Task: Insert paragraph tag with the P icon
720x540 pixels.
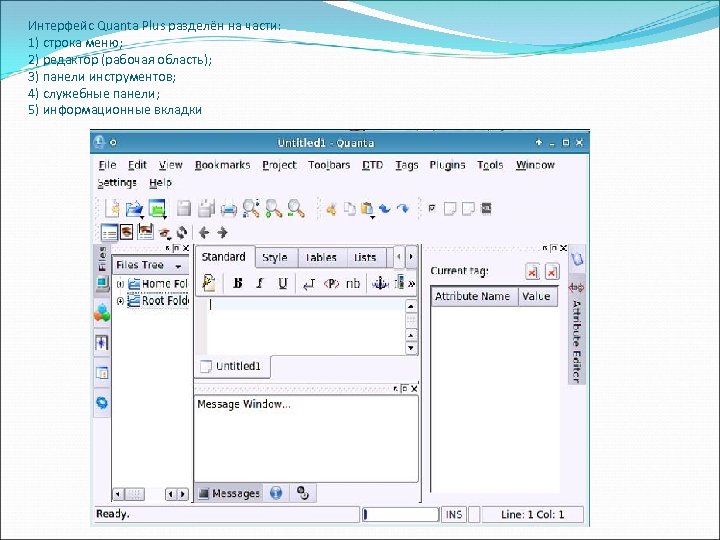Action: [331, 284]
